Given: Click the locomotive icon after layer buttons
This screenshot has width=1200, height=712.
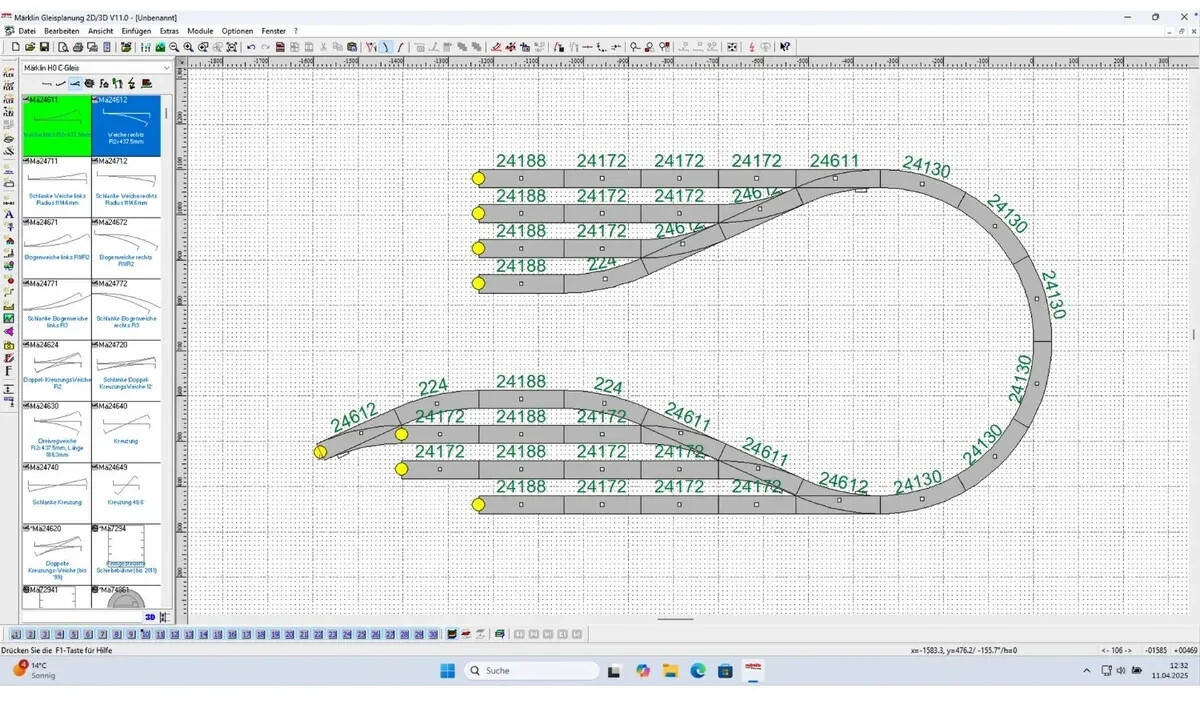Looking at the screenshot, I should click(452, 634).
